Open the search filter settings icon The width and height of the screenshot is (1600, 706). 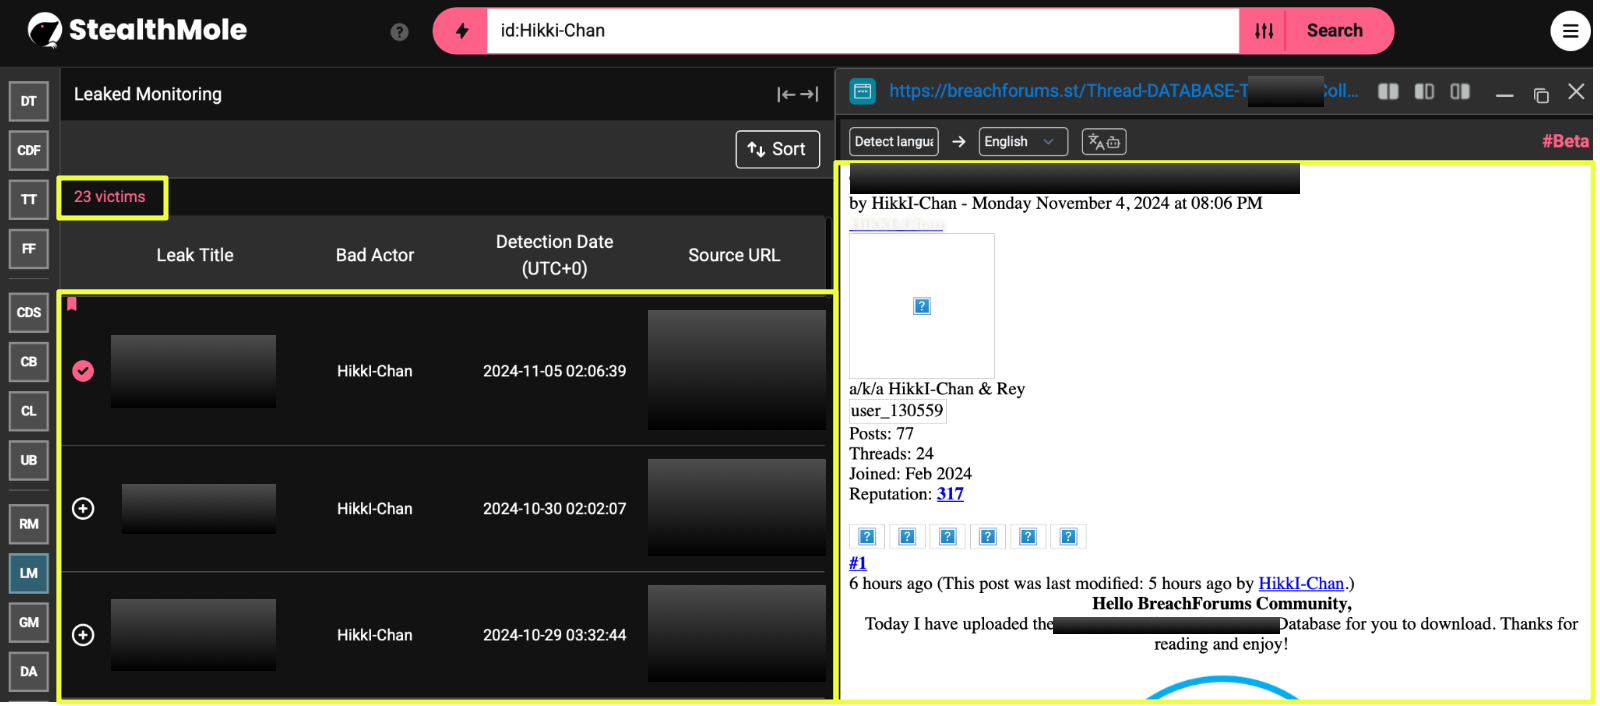click(1264, 31)
